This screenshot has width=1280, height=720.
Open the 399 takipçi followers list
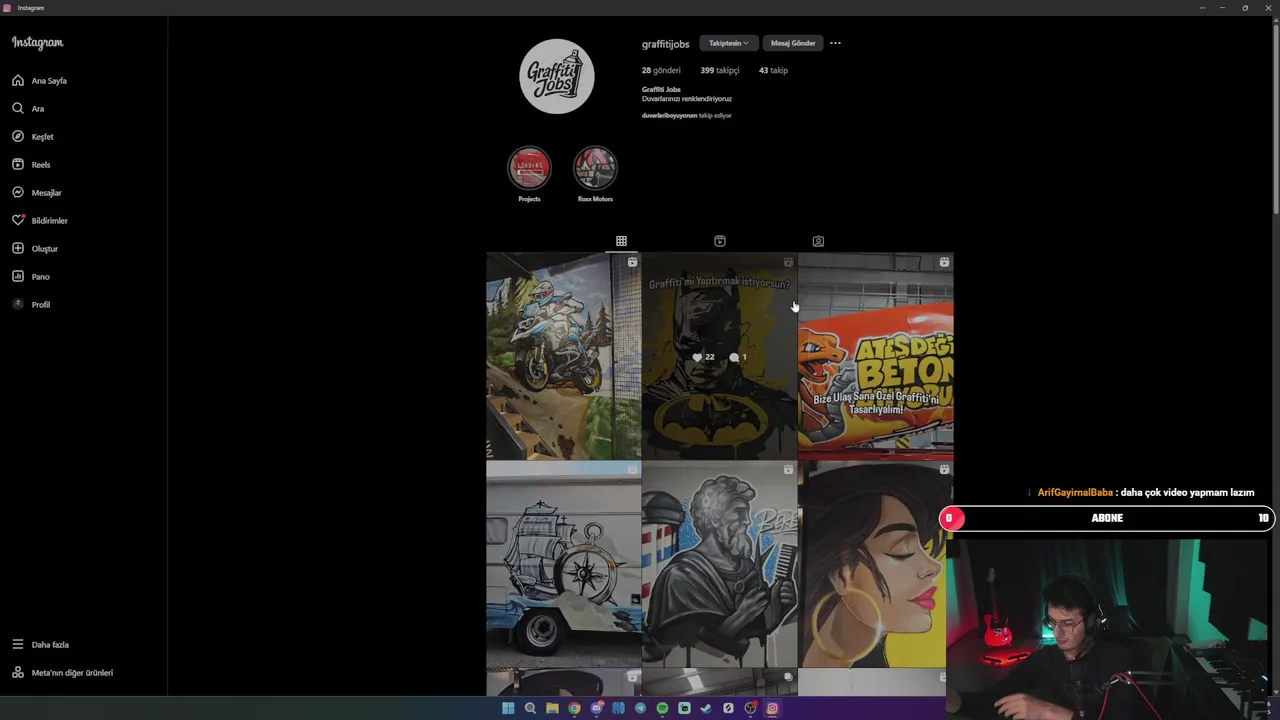pyautogui.click(x=720, y=70)
